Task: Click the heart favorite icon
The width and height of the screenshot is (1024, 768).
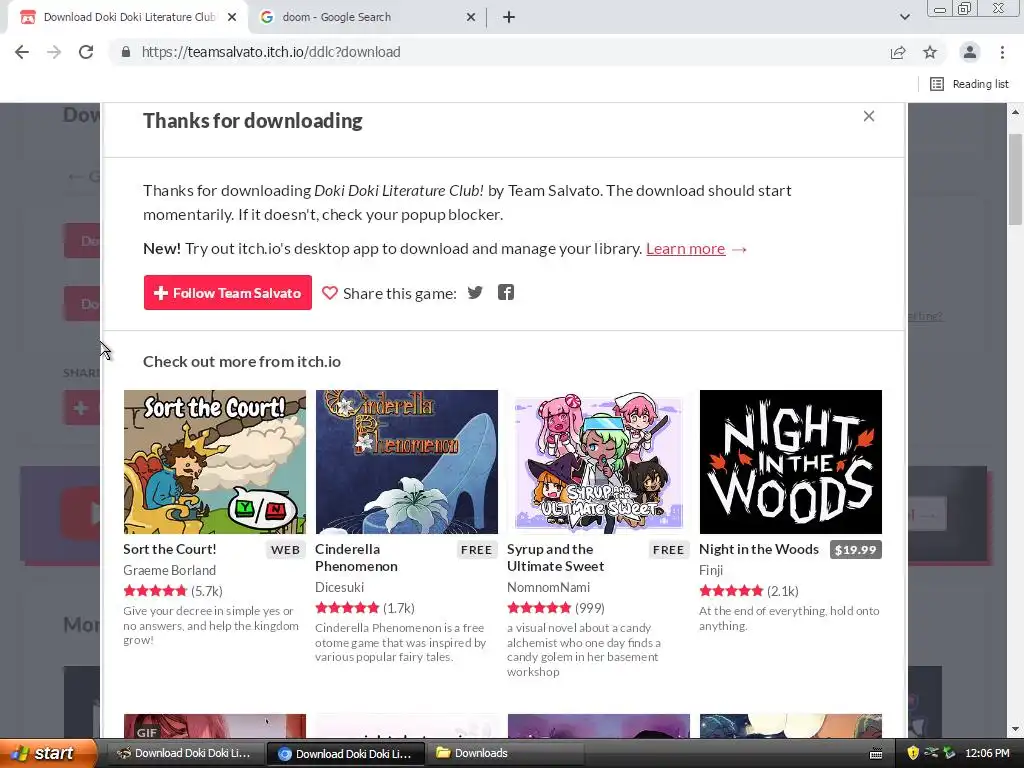Action: point(330,293)
